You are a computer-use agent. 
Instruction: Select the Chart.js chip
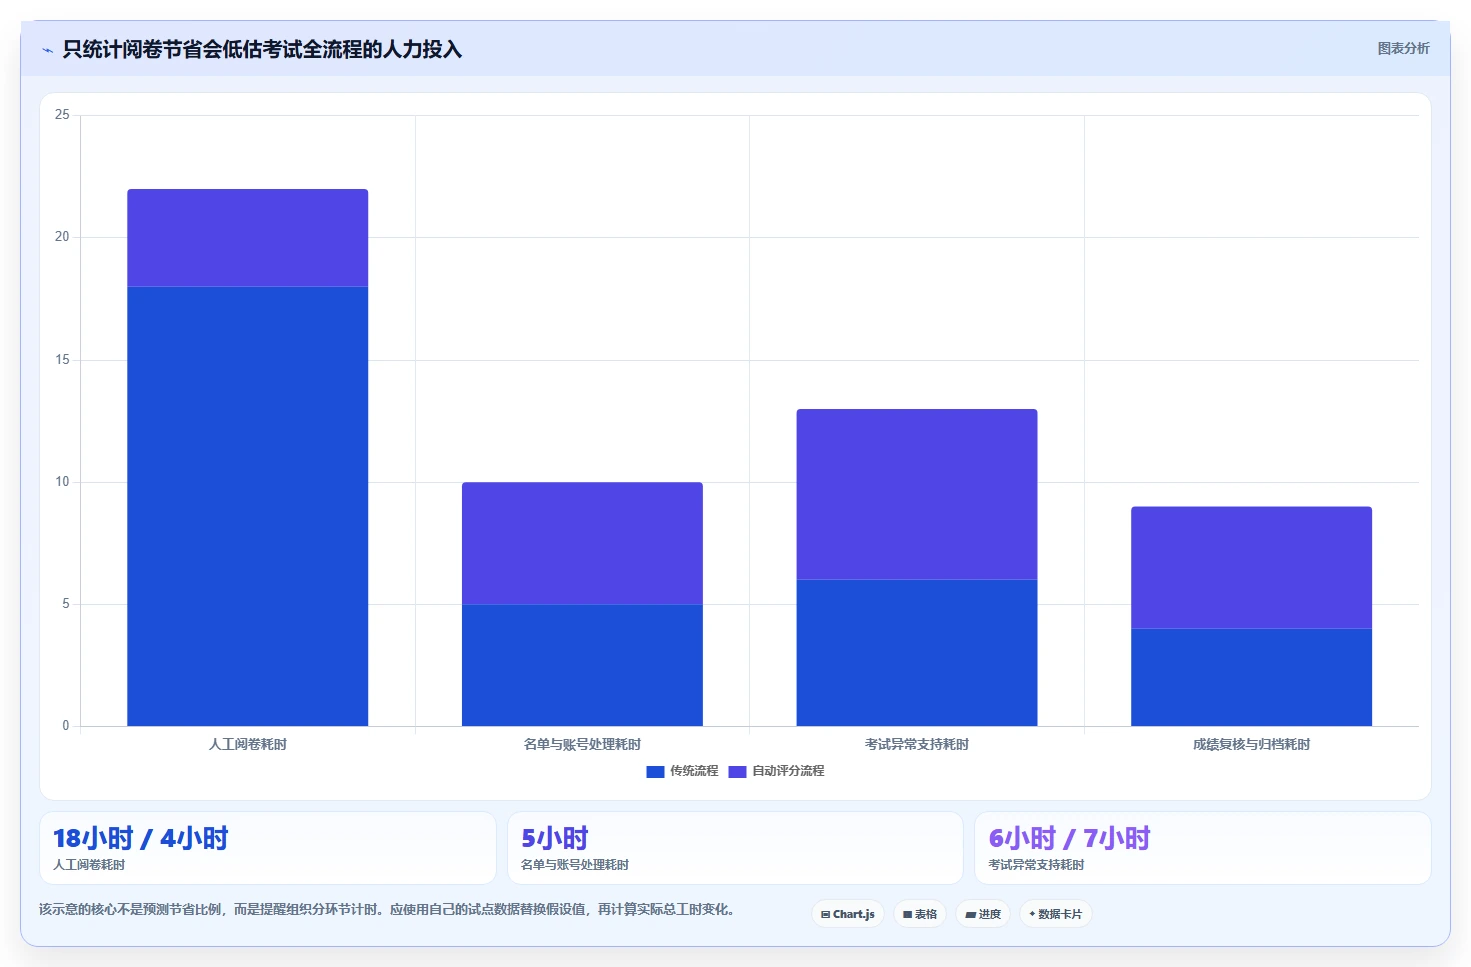(x=848, y=914)
